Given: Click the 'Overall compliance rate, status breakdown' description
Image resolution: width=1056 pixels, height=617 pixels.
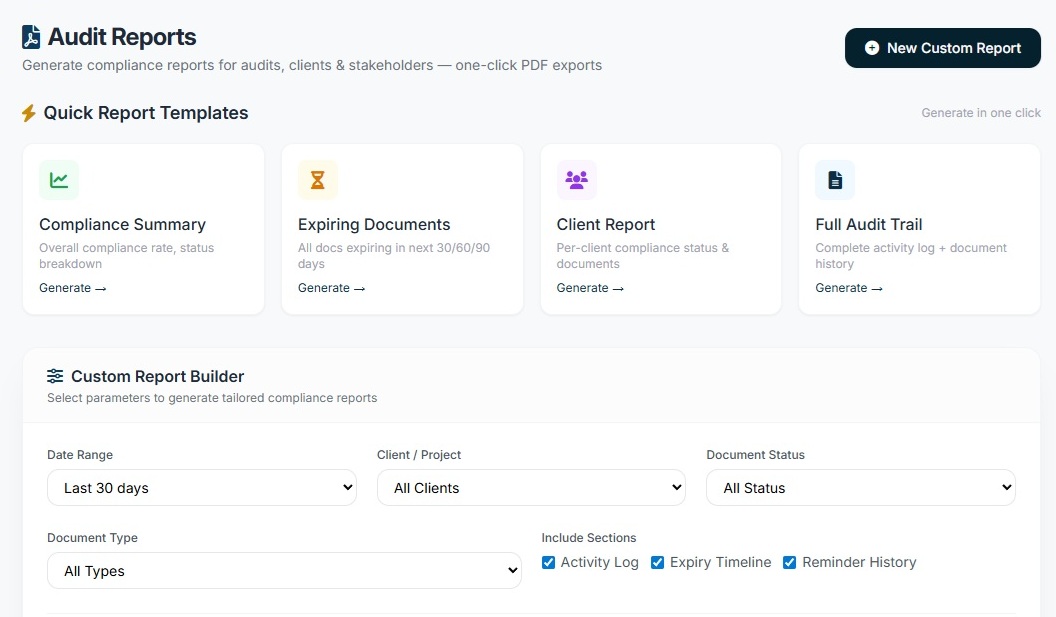Looking at the screenshot, I should (x=127, y=256).
